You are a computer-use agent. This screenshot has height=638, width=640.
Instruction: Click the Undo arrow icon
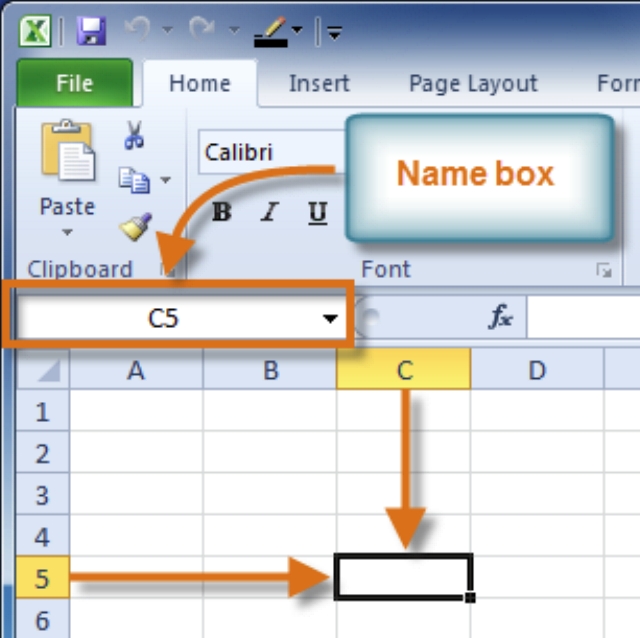138,29
